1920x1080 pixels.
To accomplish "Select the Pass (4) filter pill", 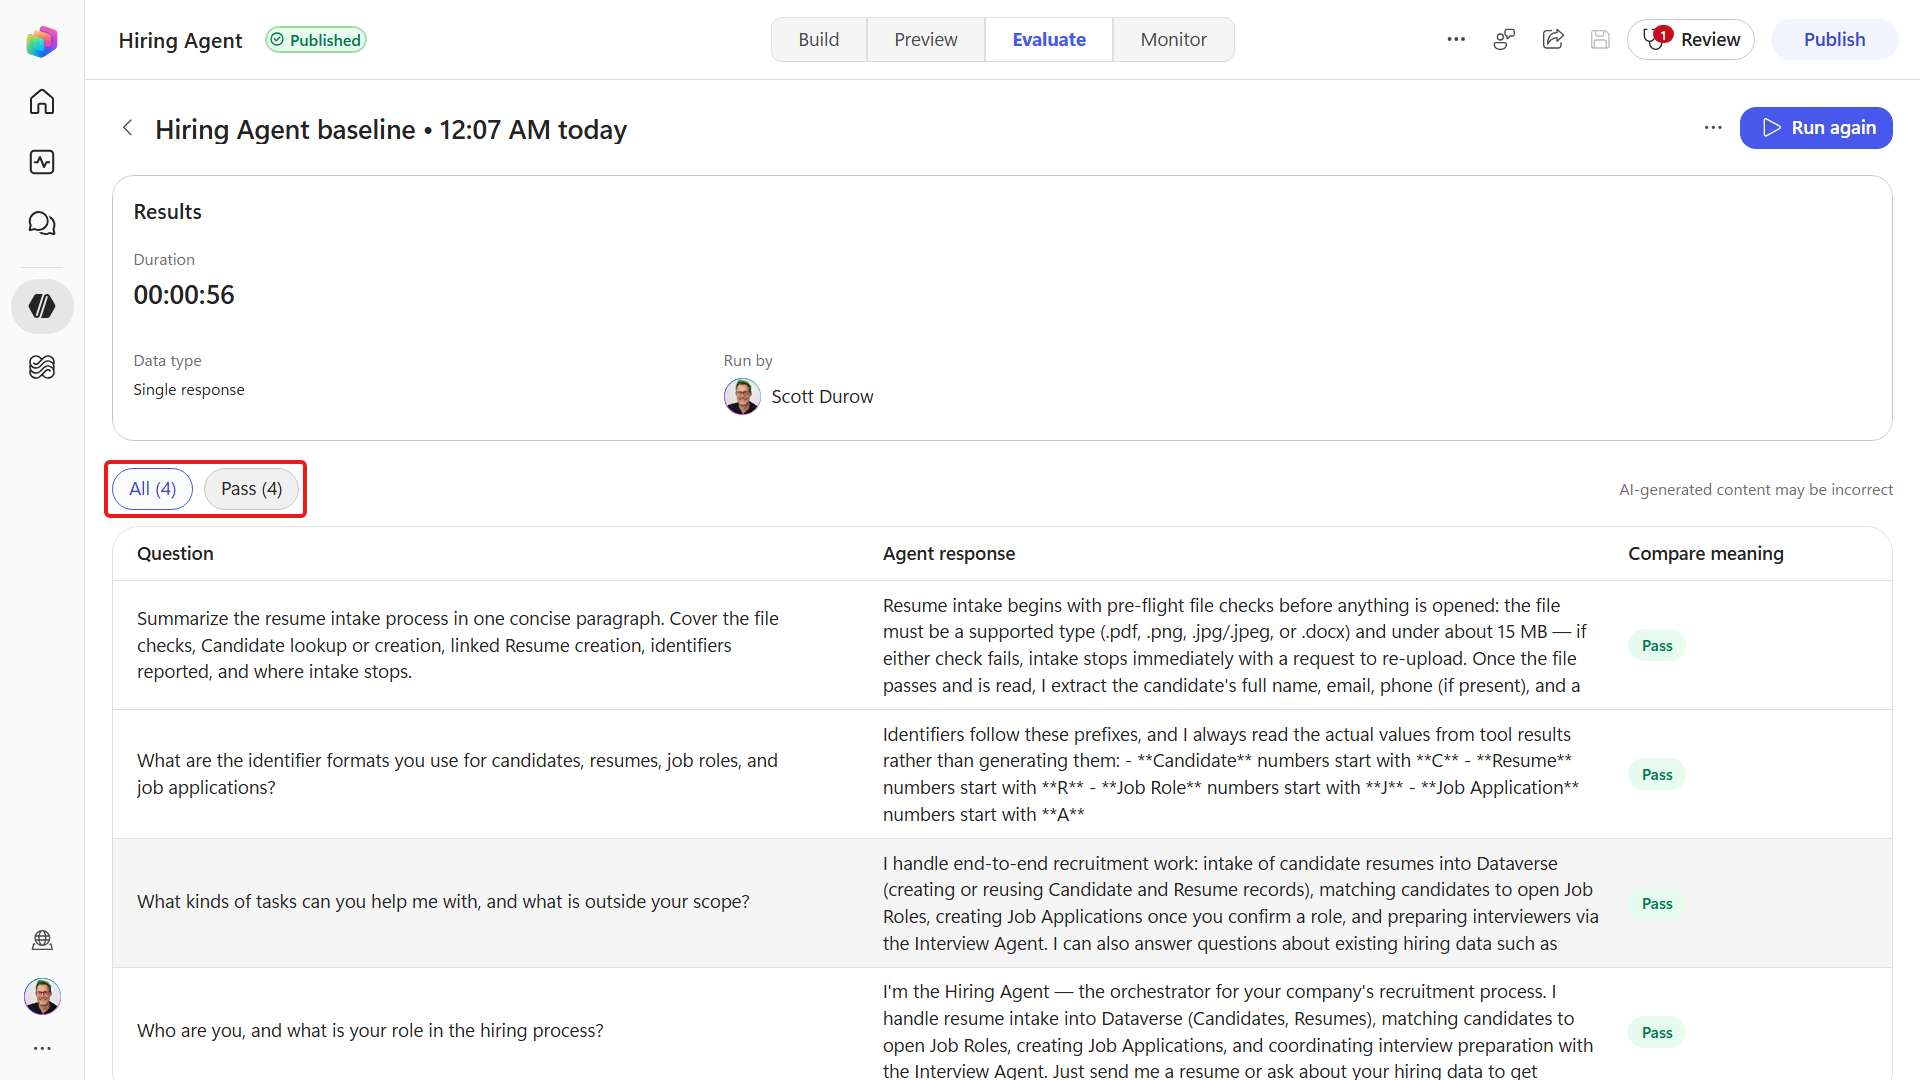I will tap(251, 489).
